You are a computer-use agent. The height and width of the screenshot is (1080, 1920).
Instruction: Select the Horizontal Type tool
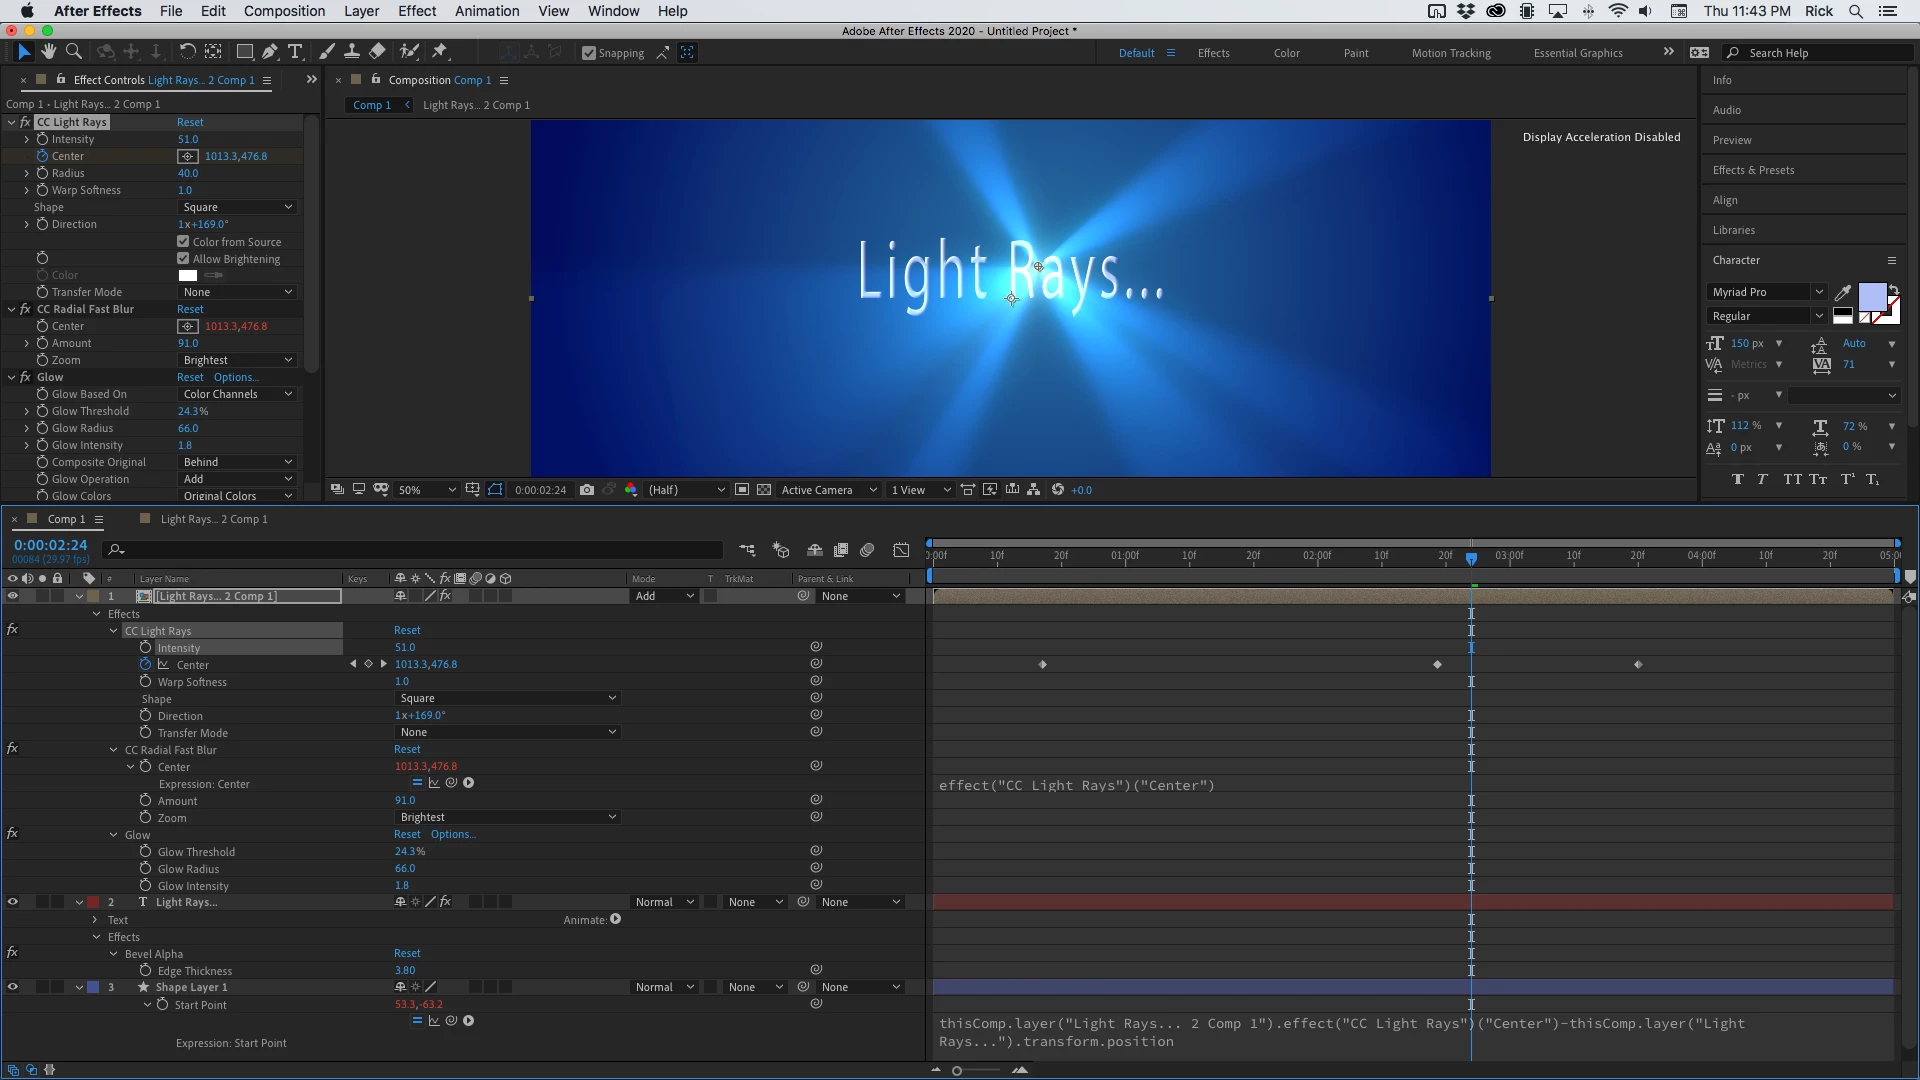pyautogui.click(x=295, y=52)
